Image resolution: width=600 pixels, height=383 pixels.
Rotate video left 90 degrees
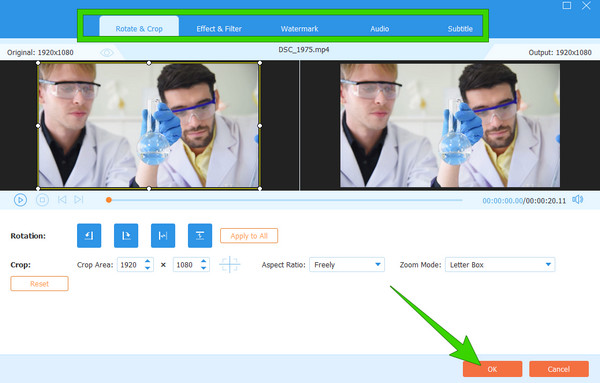coord(89,236)
